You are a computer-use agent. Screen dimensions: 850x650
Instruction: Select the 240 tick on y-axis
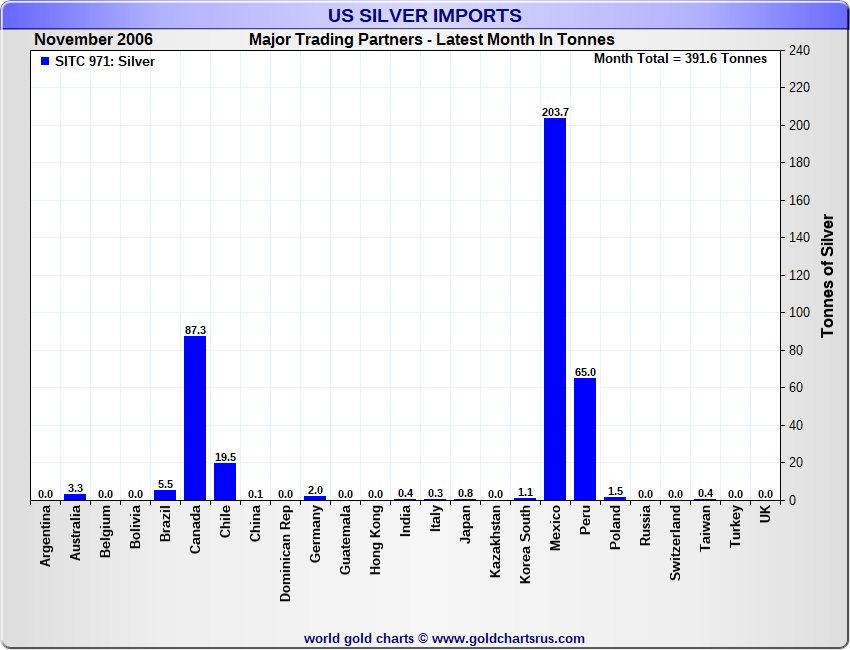(799, 50)
